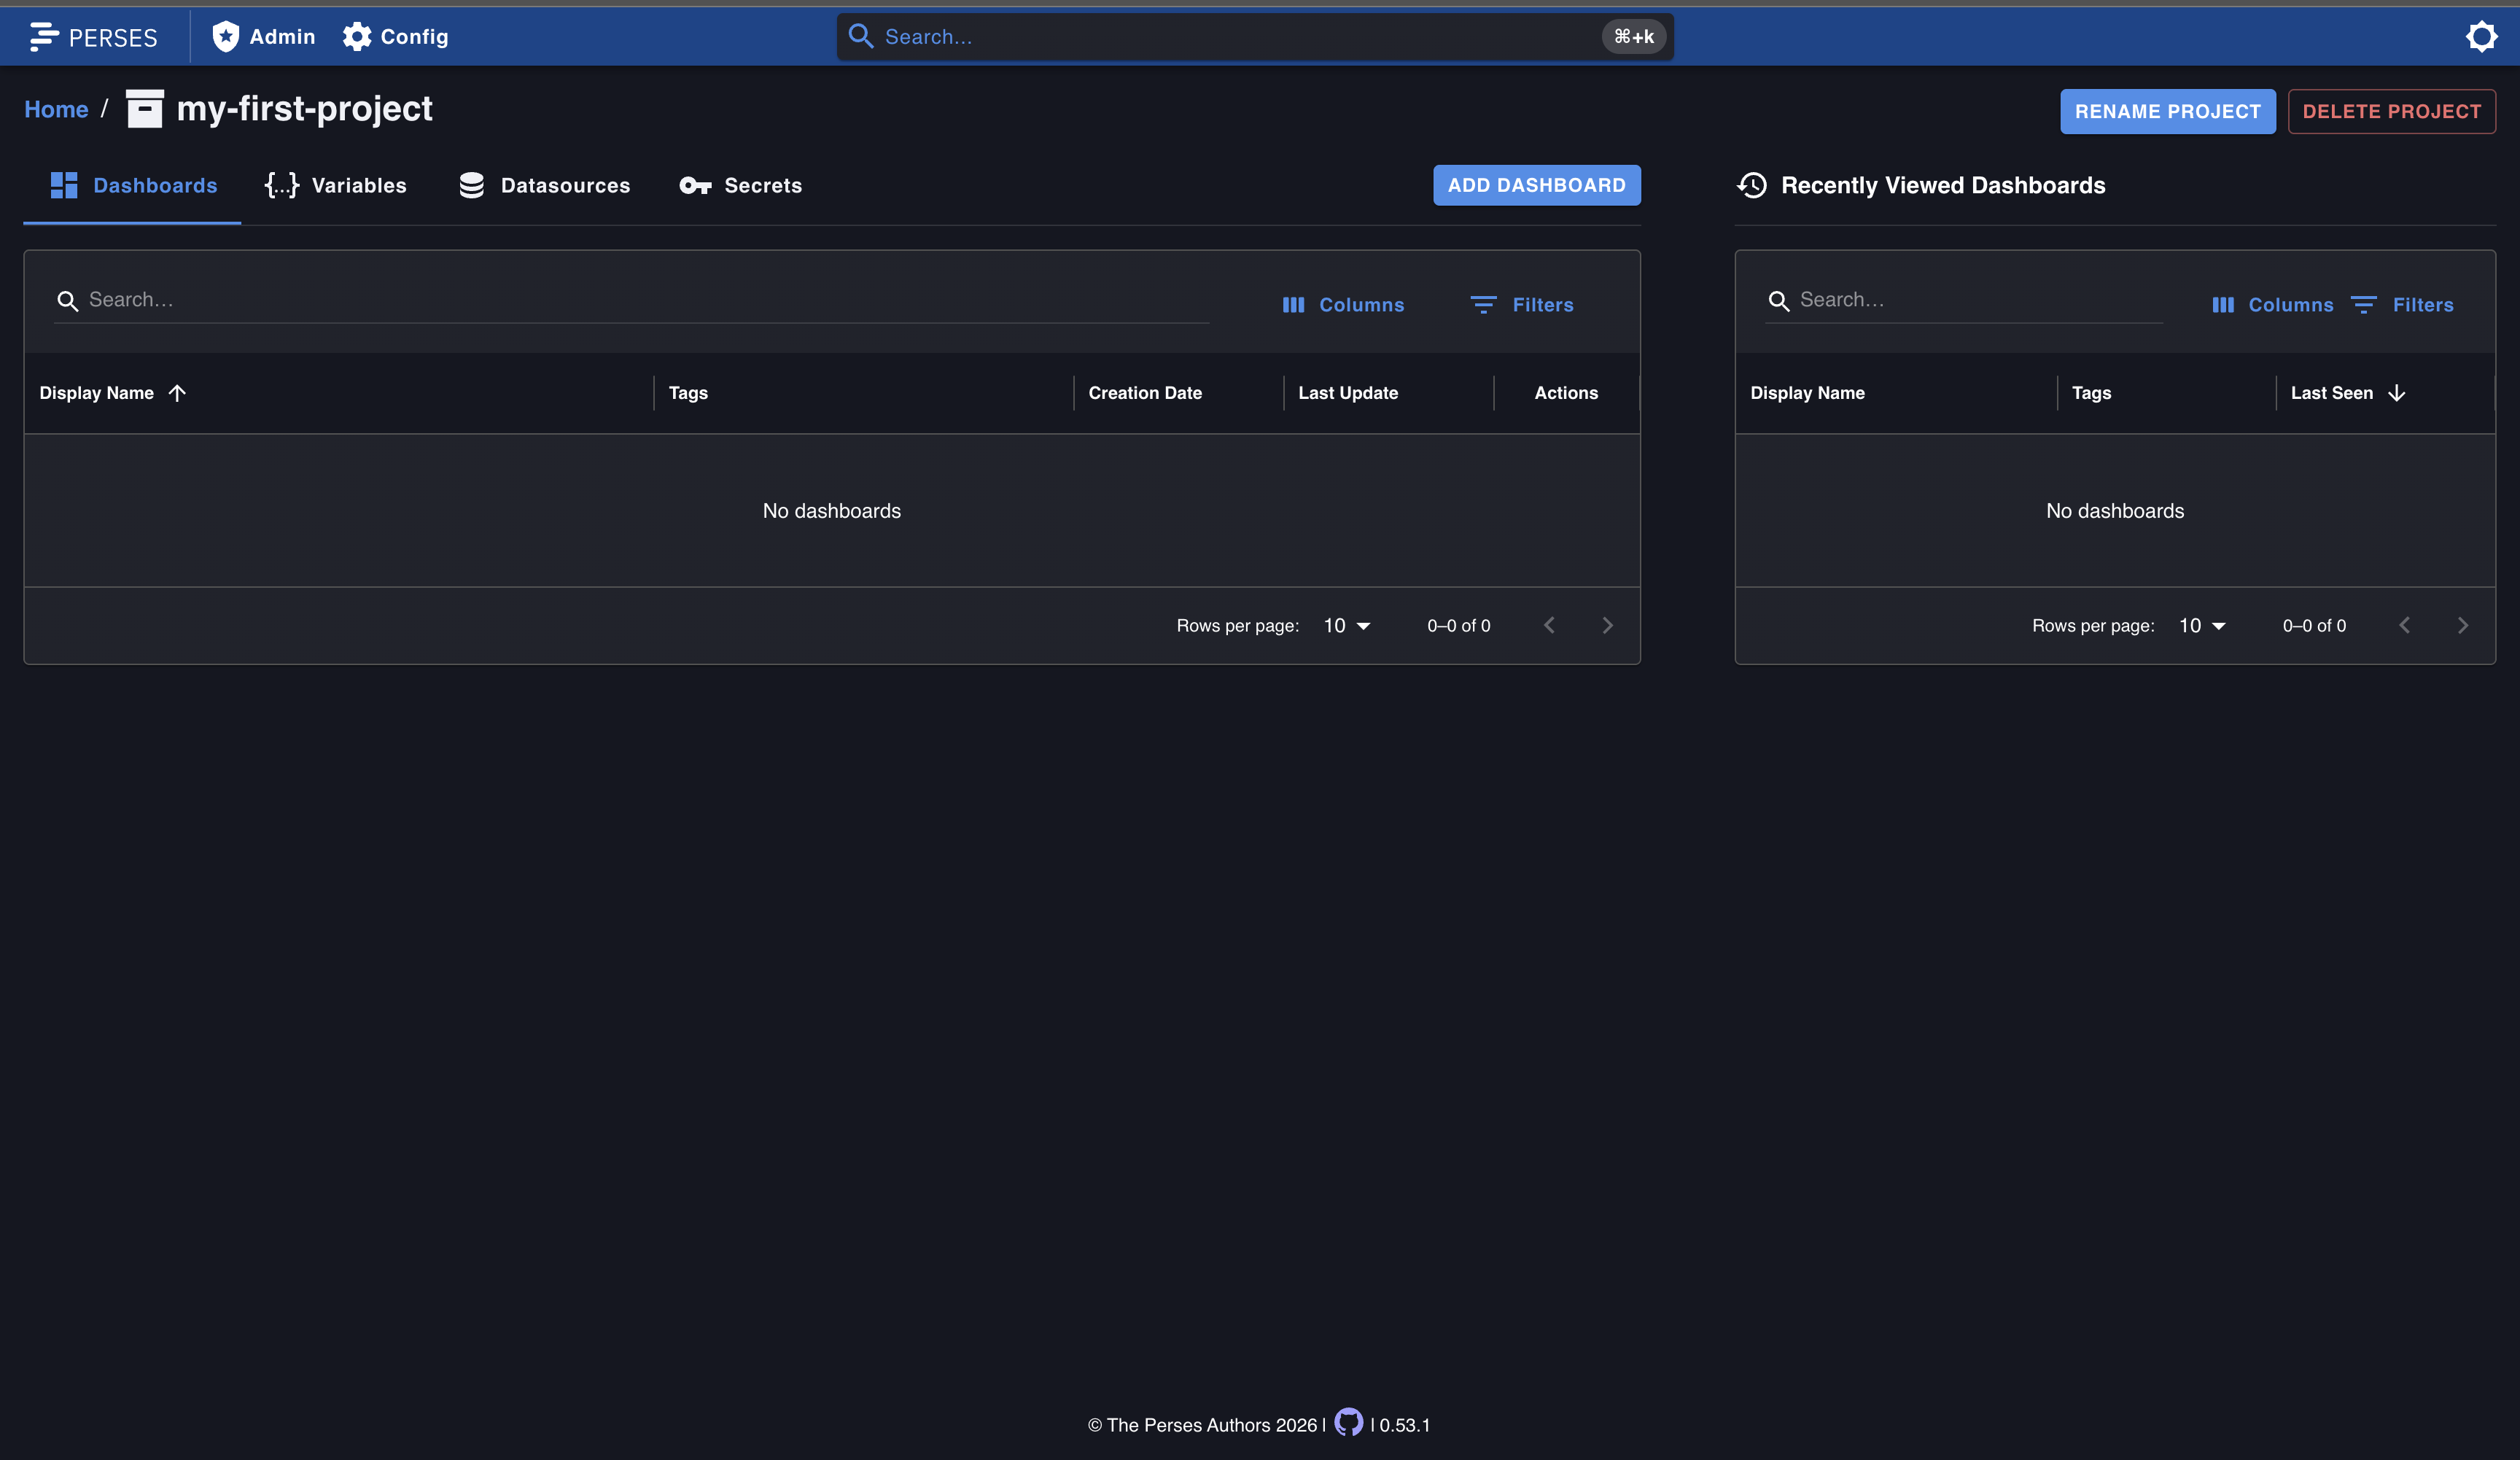This screenshot has height=1460, width=2520.
Task: Open Filters in recently viewed panel
Action: [2402, 305]
